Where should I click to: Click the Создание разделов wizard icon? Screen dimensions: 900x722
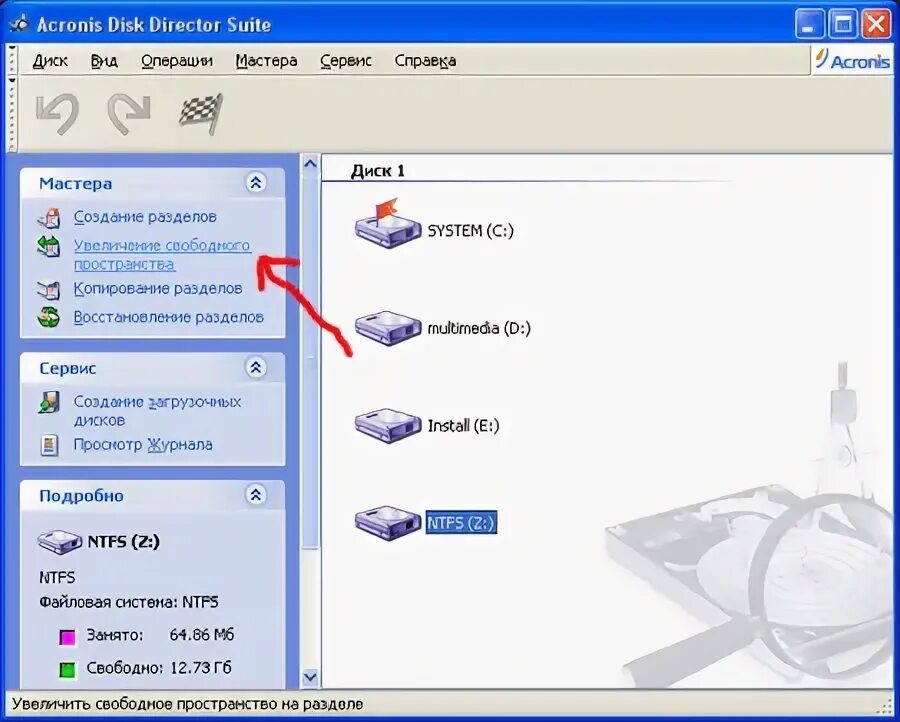[x=49, y=218]
